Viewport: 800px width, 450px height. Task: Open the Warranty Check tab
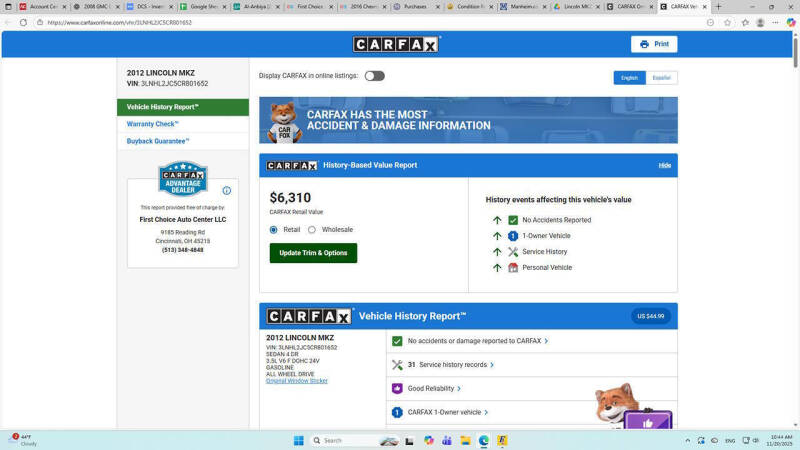click(x=153, y=124)
